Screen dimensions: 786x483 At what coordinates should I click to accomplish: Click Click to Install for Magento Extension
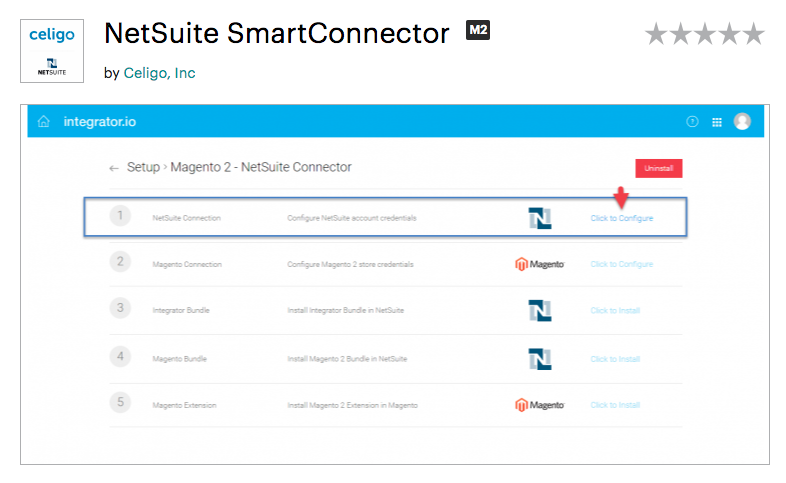point(615,405)
